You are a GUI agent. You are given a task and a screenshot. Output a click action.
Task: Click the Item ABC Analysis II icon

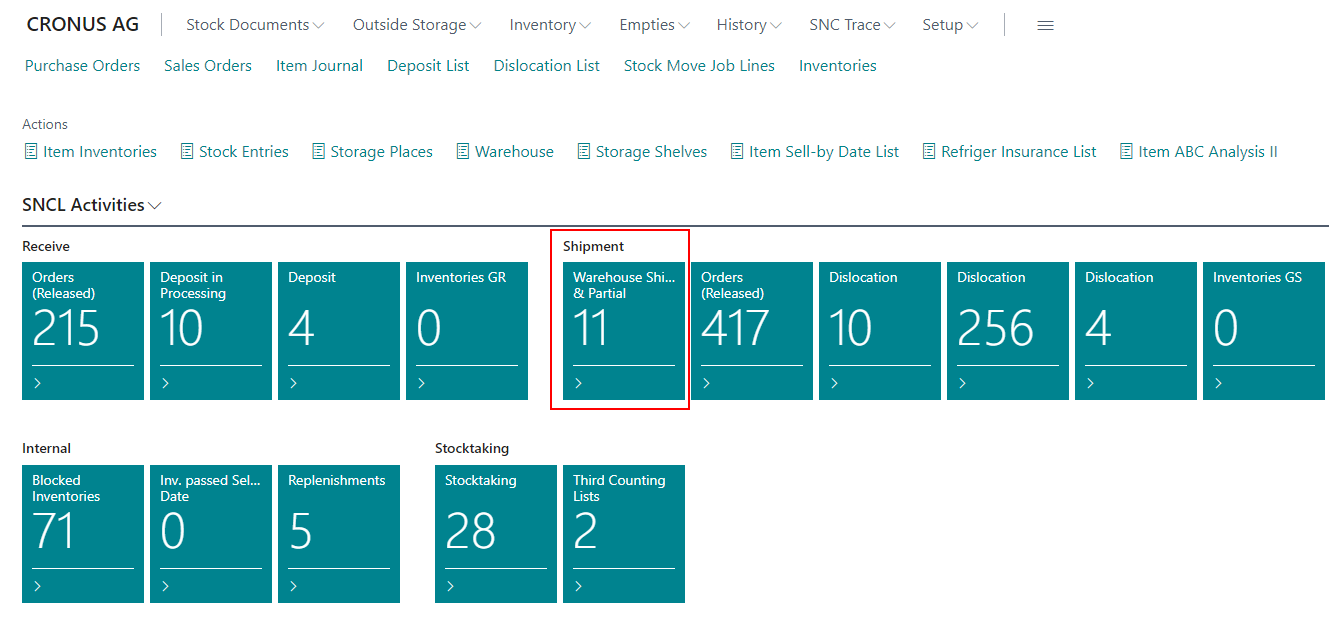tap(1126, 152)
